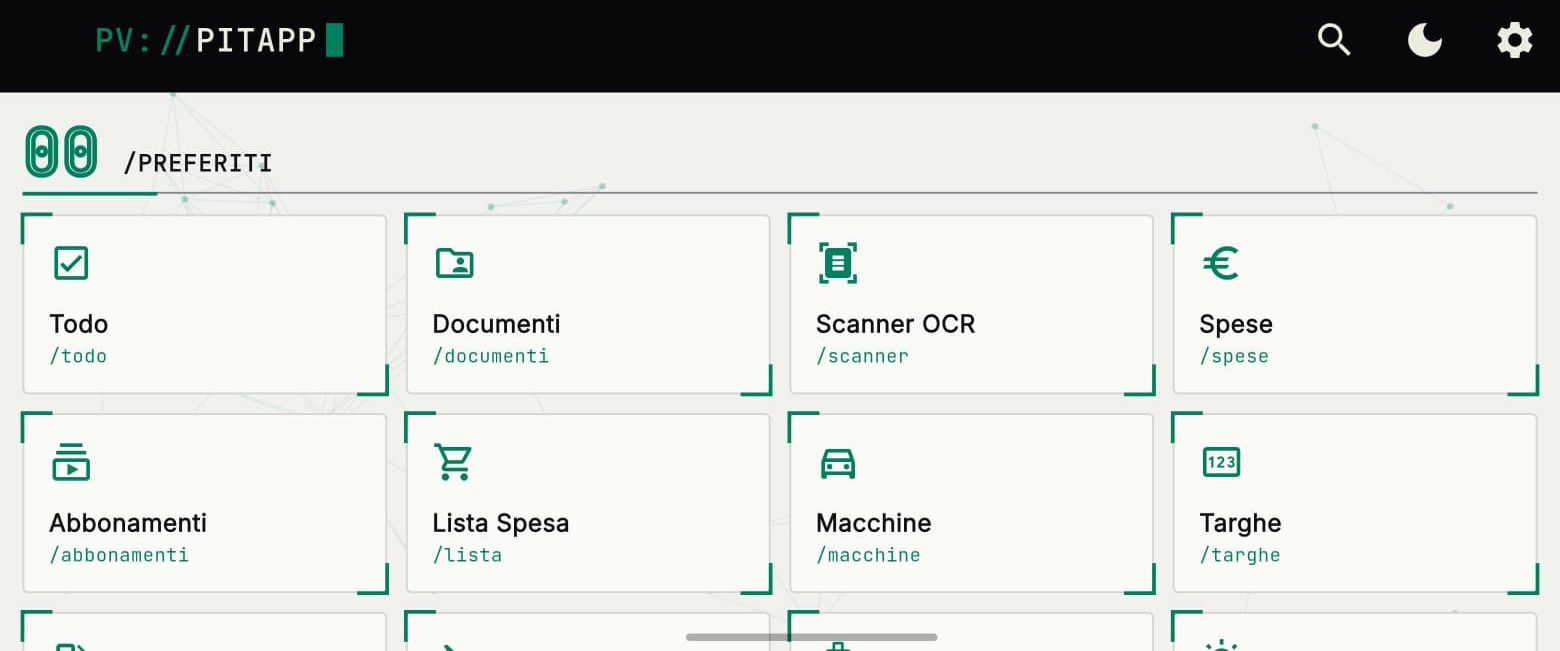Click the /scanner path text
The image size is (1560, 651).
(862, 356)
